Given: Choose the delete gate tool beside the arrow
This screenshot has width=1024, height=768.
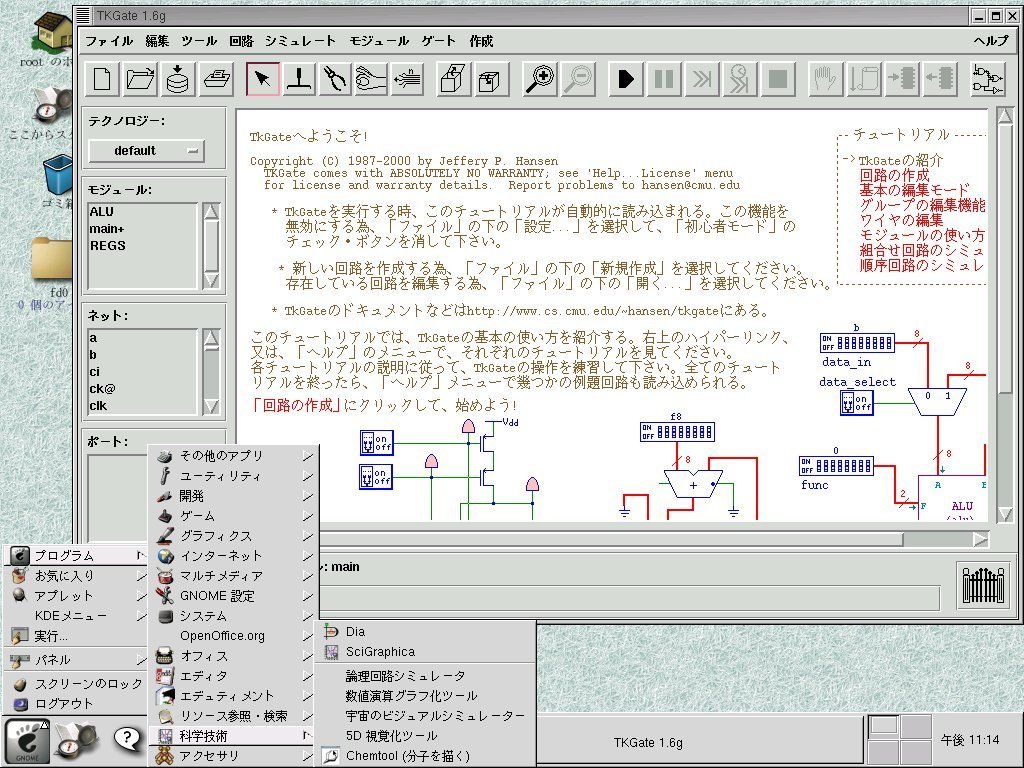Looking at the screenshot, I should (x=300, y=80).
